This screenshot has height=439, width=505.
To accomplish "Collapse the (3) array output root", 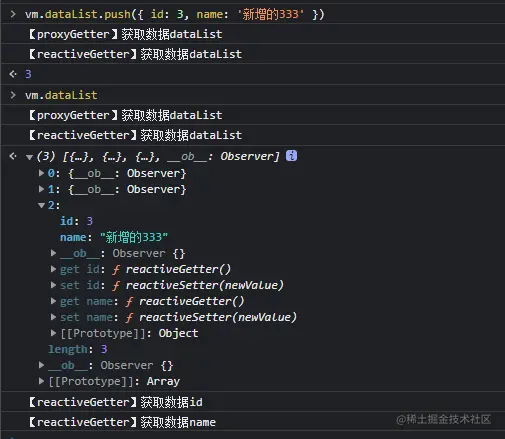I will [x=29, y=157].
